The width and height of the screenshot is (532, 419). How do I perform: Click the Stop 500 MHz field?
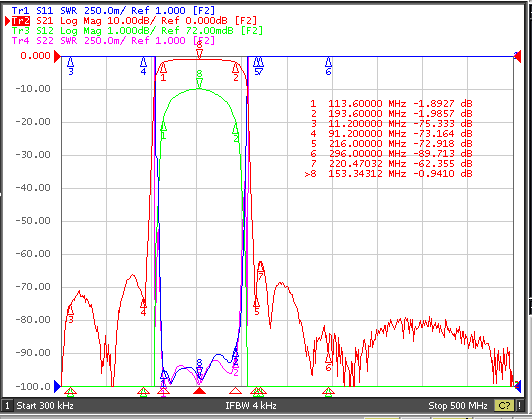pos(458,405)
